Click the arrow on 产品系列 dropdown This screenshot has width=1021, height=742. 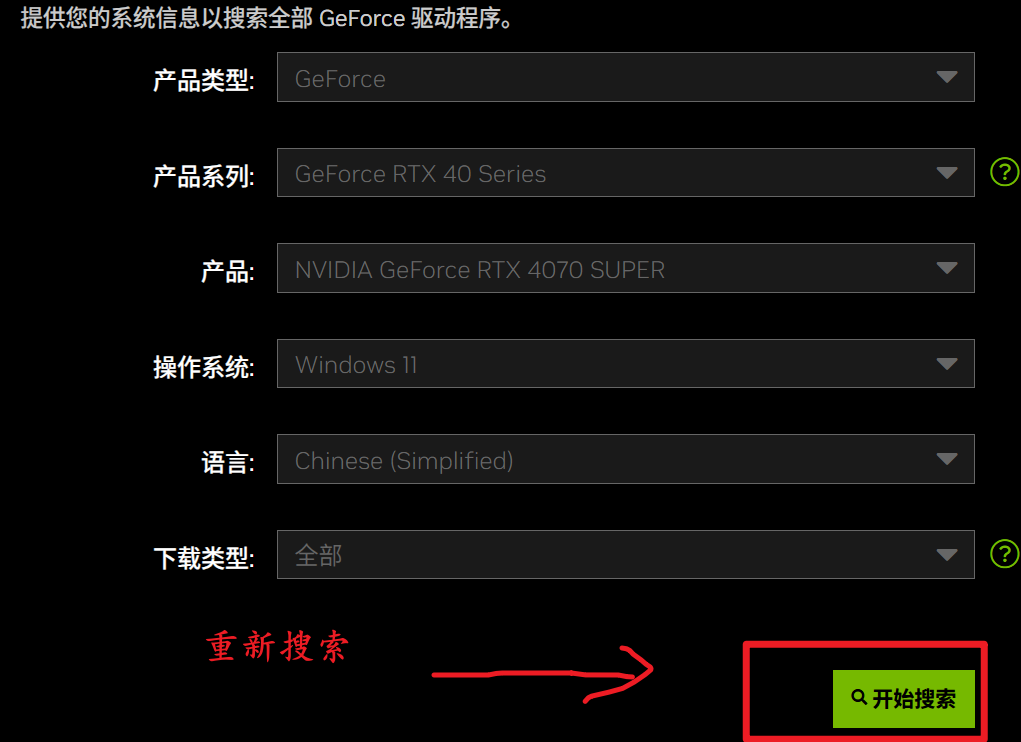946,173
